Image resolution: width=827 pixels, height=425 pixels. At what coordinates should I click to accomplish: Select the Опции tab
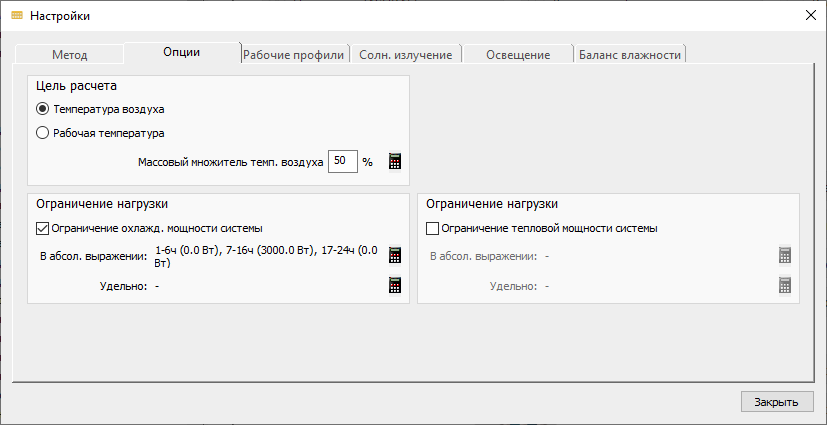[181, 52]
